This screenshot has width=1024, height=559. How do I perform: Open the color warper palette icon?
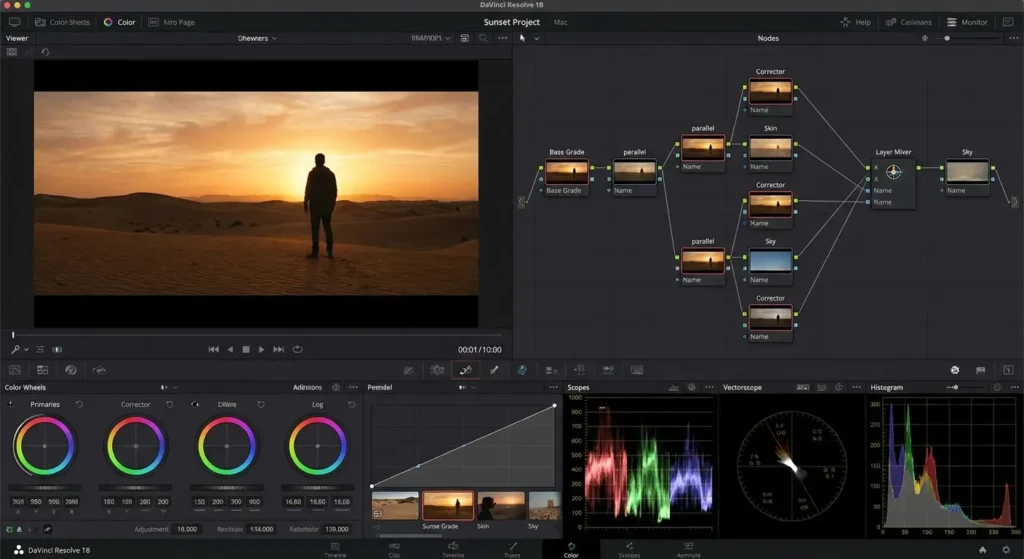pos(437,370)
